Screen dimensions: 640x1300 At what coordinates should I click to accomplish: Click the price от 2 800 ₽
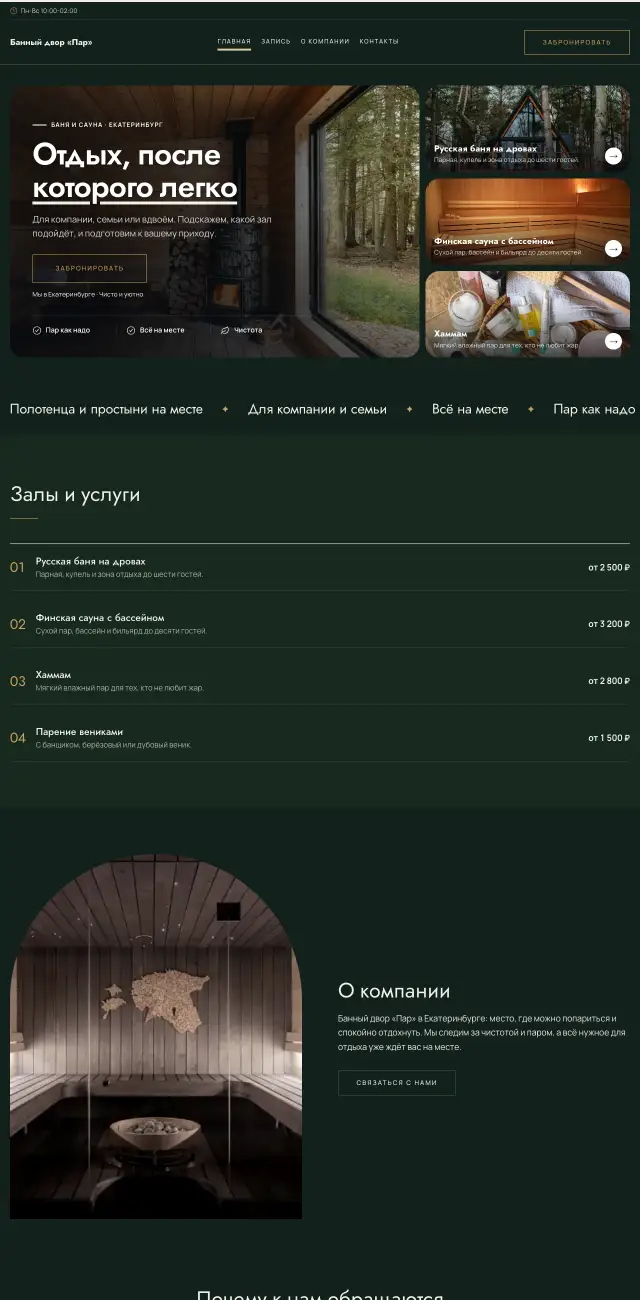click(609, 681)
